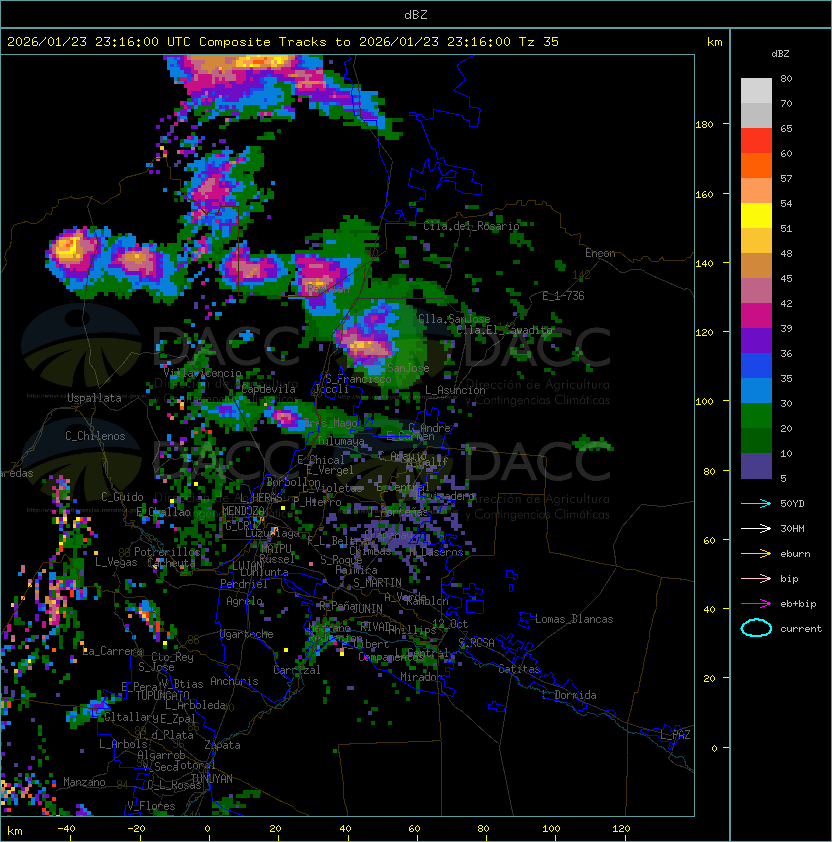Click the '-40' tick on bottom km axis
This screenshot has height=842, width=832.
coord(66,829)
